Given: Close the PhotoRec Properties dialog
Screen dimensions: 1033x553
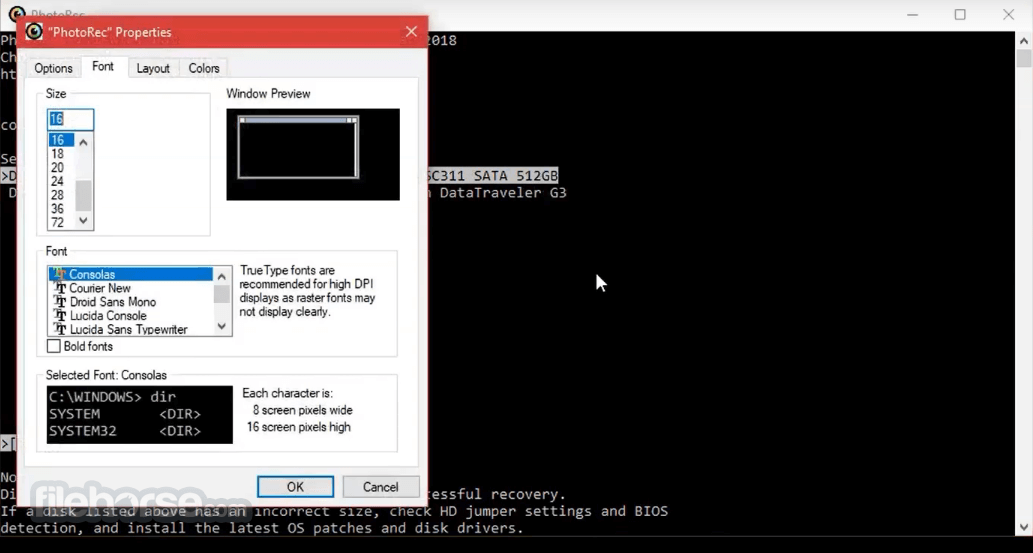Looking at the screenshot, I should 411,32.
